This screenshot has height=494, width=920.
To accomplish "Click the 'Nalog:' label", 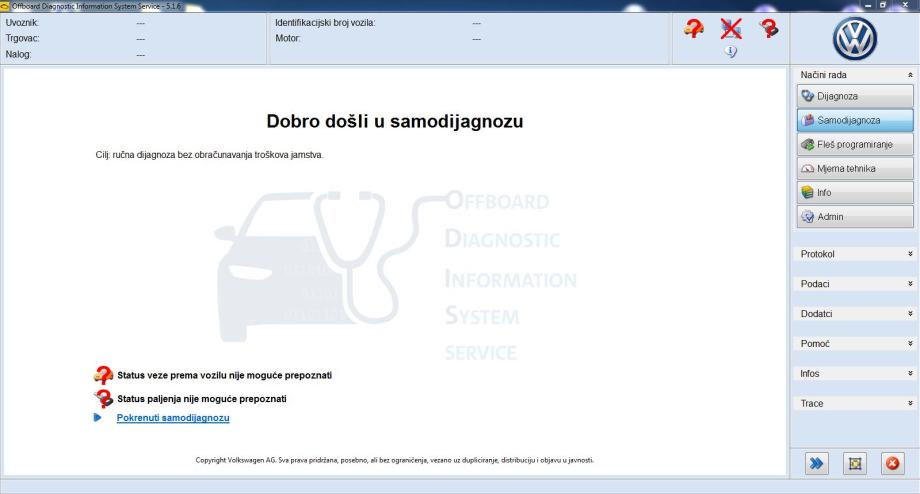I will point(18,54).
